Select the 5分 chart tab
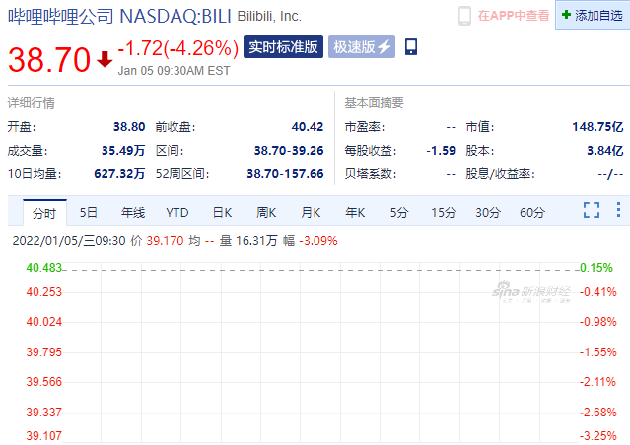 (x=399, y=212)
